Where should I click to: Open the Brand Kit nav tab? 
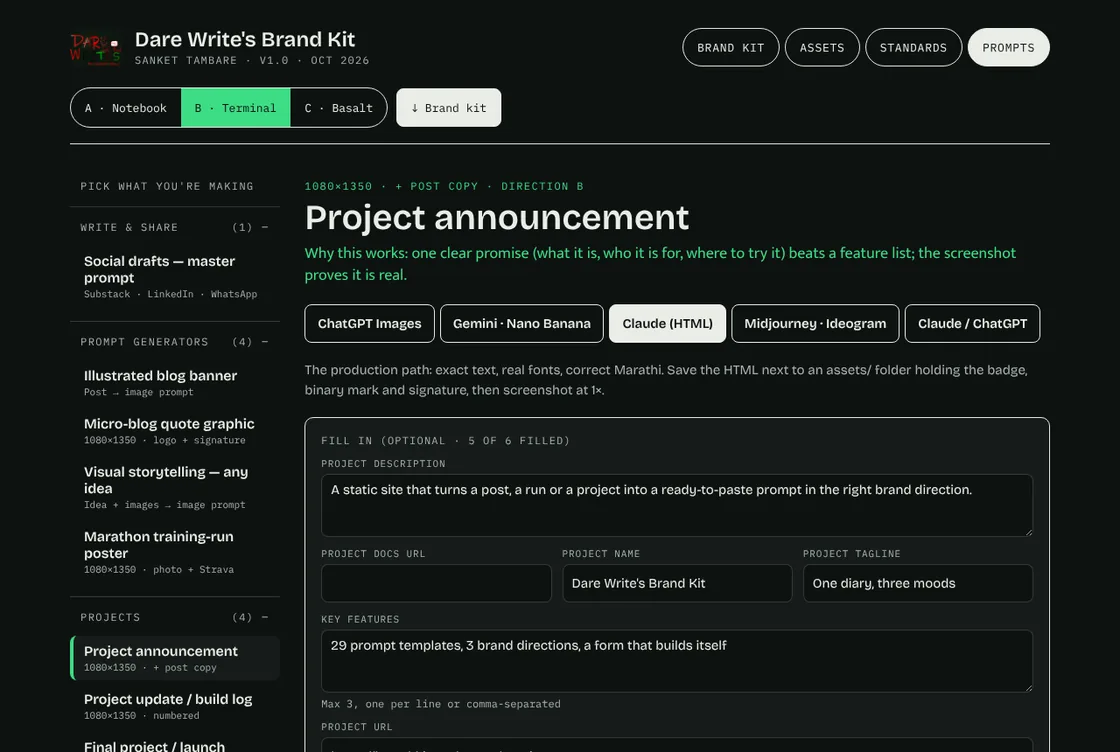click(x=730, y=48)
